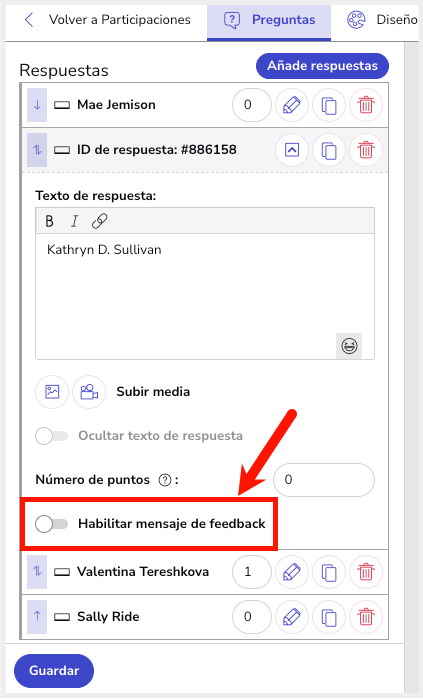
Task: Upload a video via Subir media
Action: tap(89, 392)
